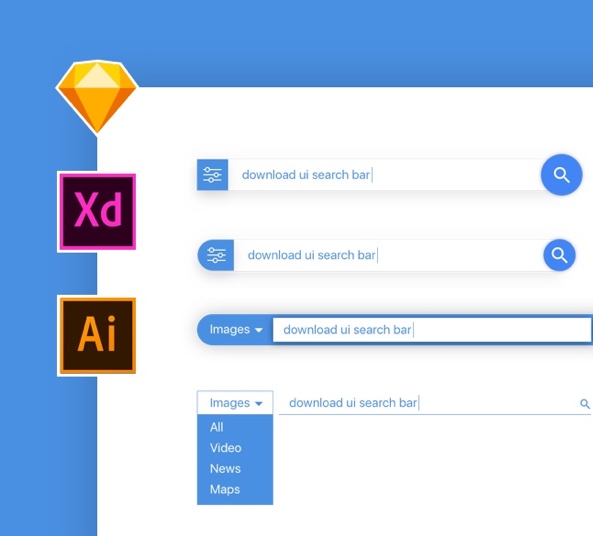Viewport: 593px width, 536px height.
Task: Click the Adobe Xd icon
Action: tap(97, 211)
